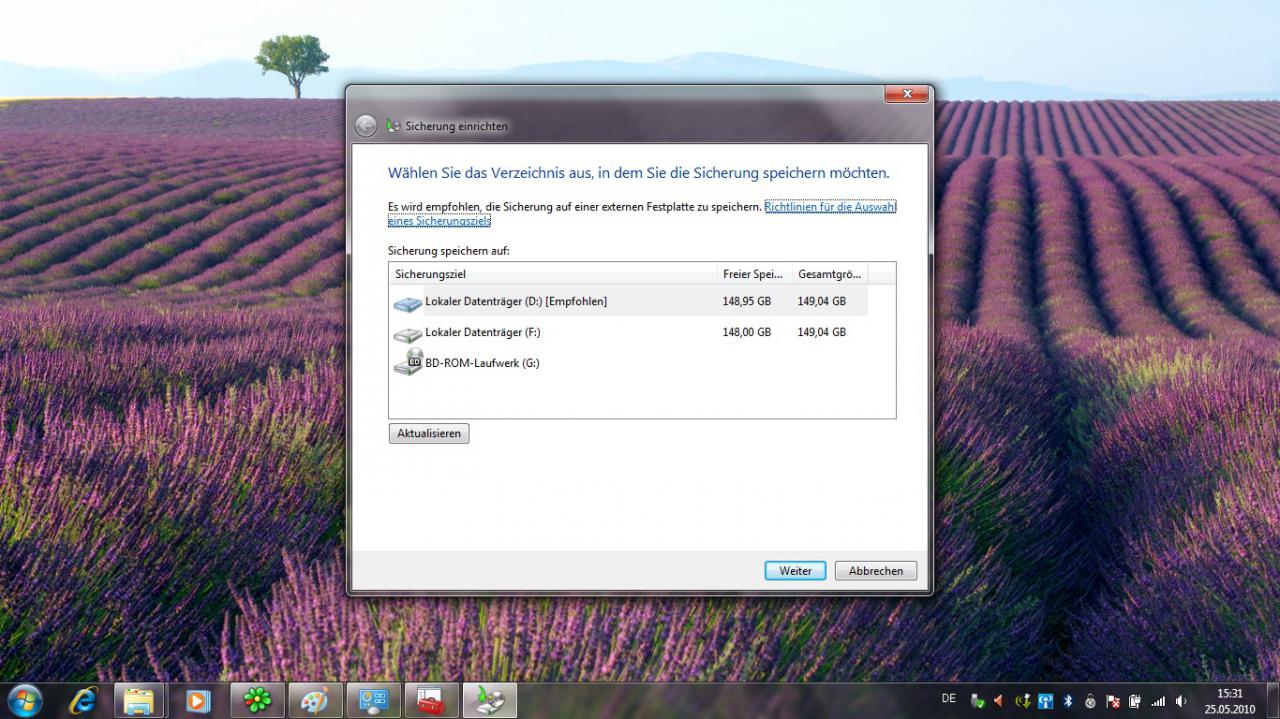Open the volume speaker tray icon
This screenshot has height=719, width=1280.
coord(1181,701)
